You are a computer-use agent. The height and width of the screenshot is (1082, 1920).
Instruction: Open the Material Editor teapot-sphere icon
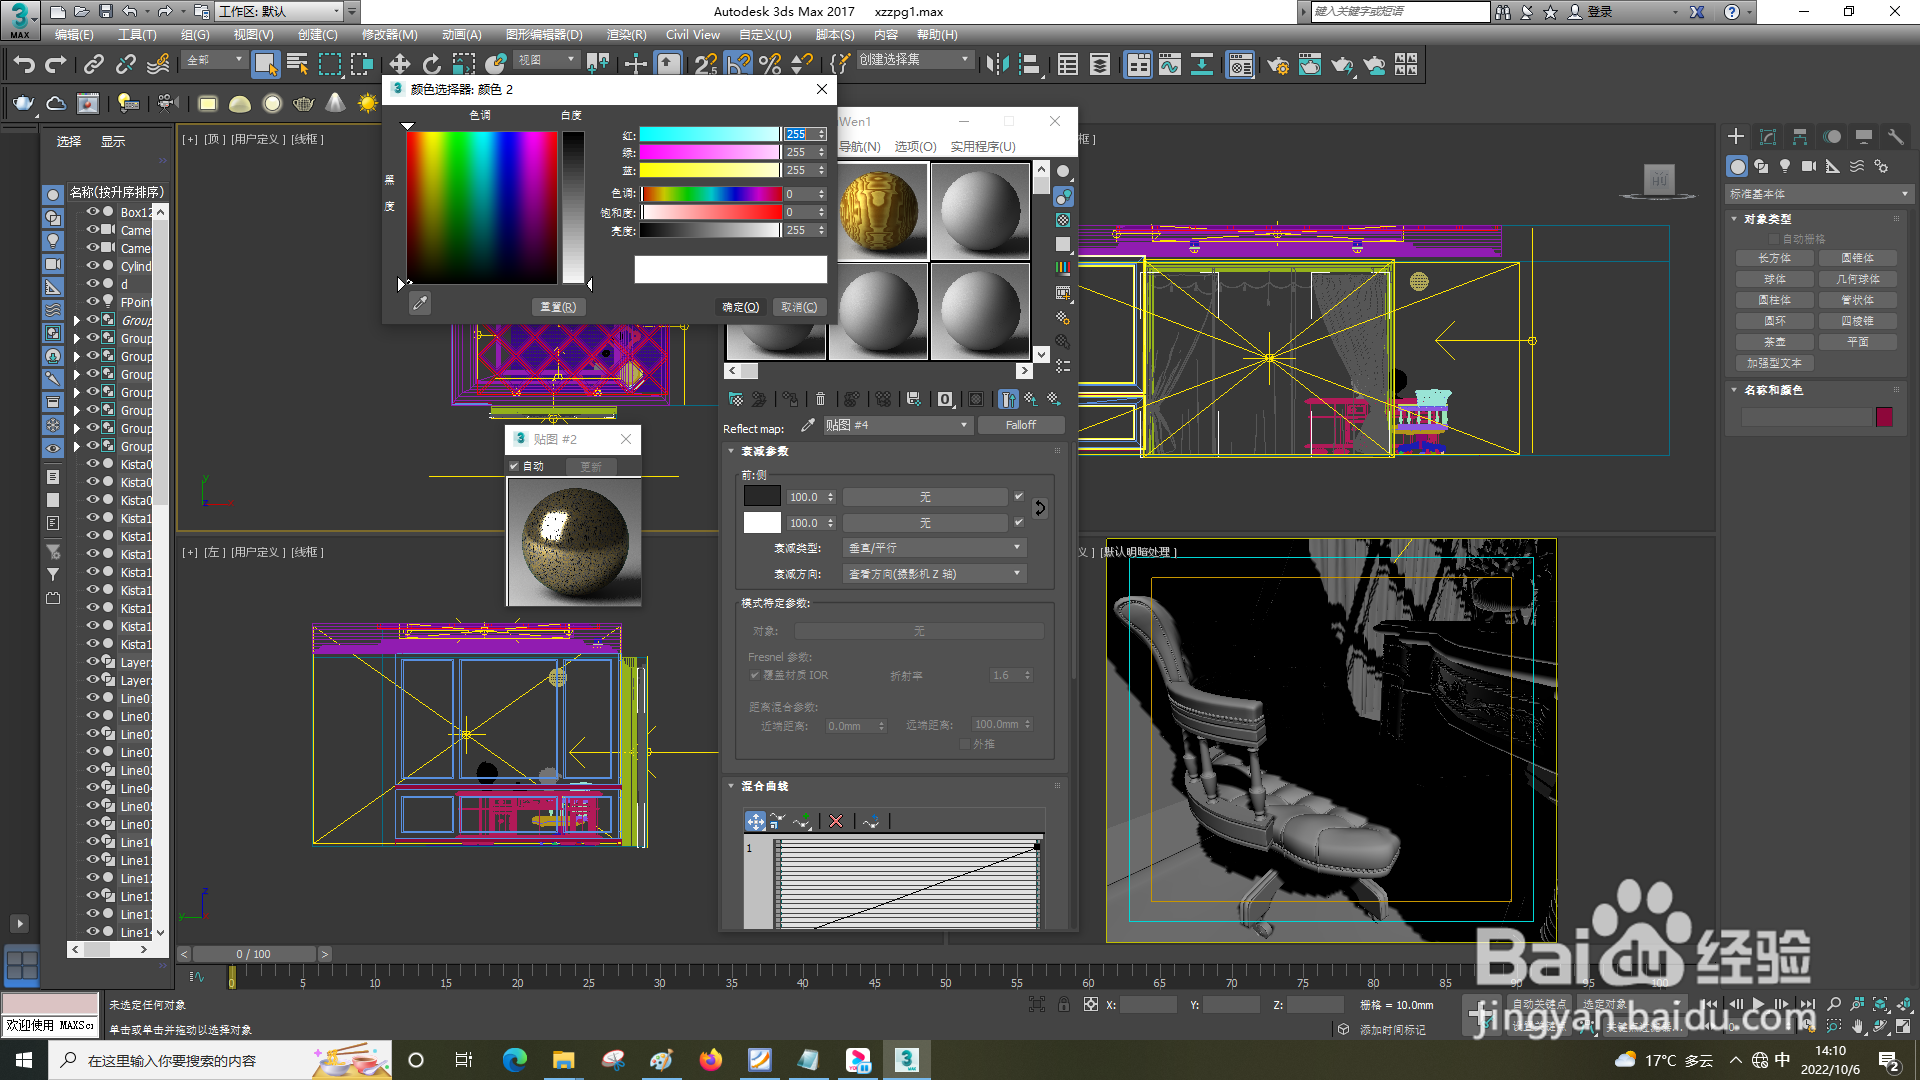pyautogui.click(x=1240, y=65)
